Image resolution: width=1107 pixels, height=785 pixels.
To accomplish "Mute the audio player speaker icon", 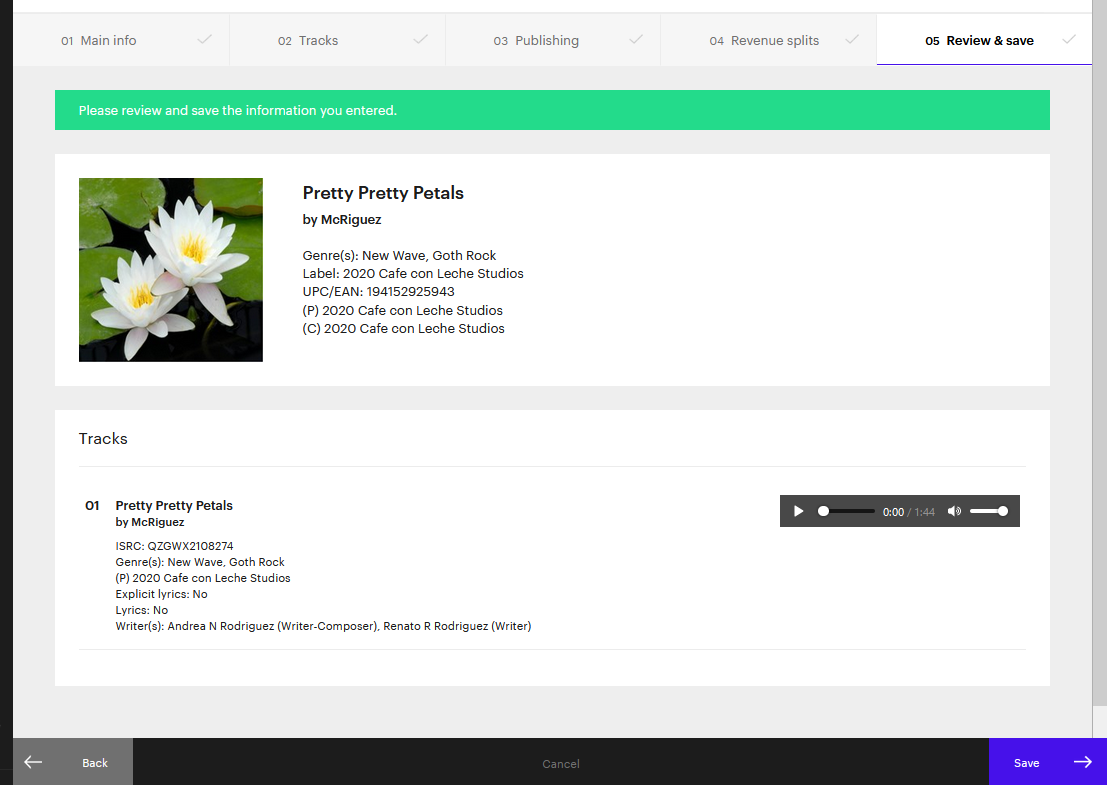I will 954,511.
